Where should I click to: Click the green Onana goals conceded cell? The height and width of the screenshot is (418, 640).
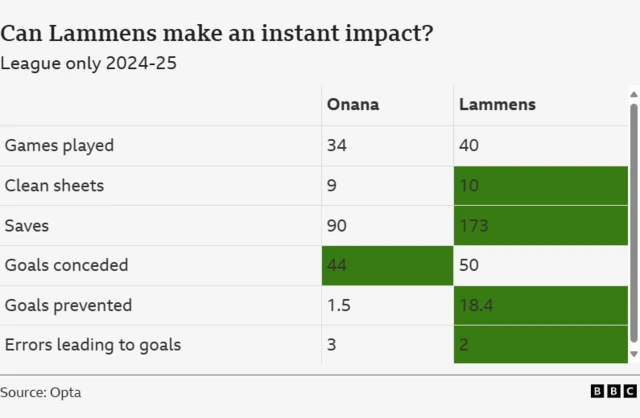click(x=386, y=265)
